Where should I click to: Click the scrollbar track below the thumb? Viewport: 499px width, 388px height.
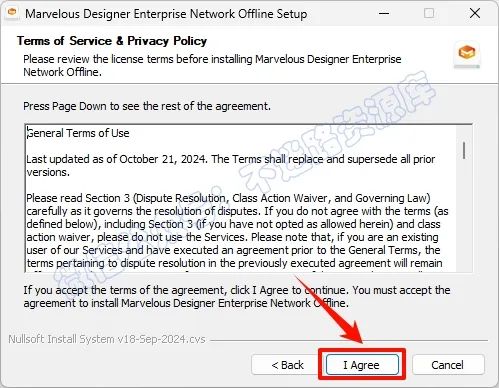[x=464, y=215]
